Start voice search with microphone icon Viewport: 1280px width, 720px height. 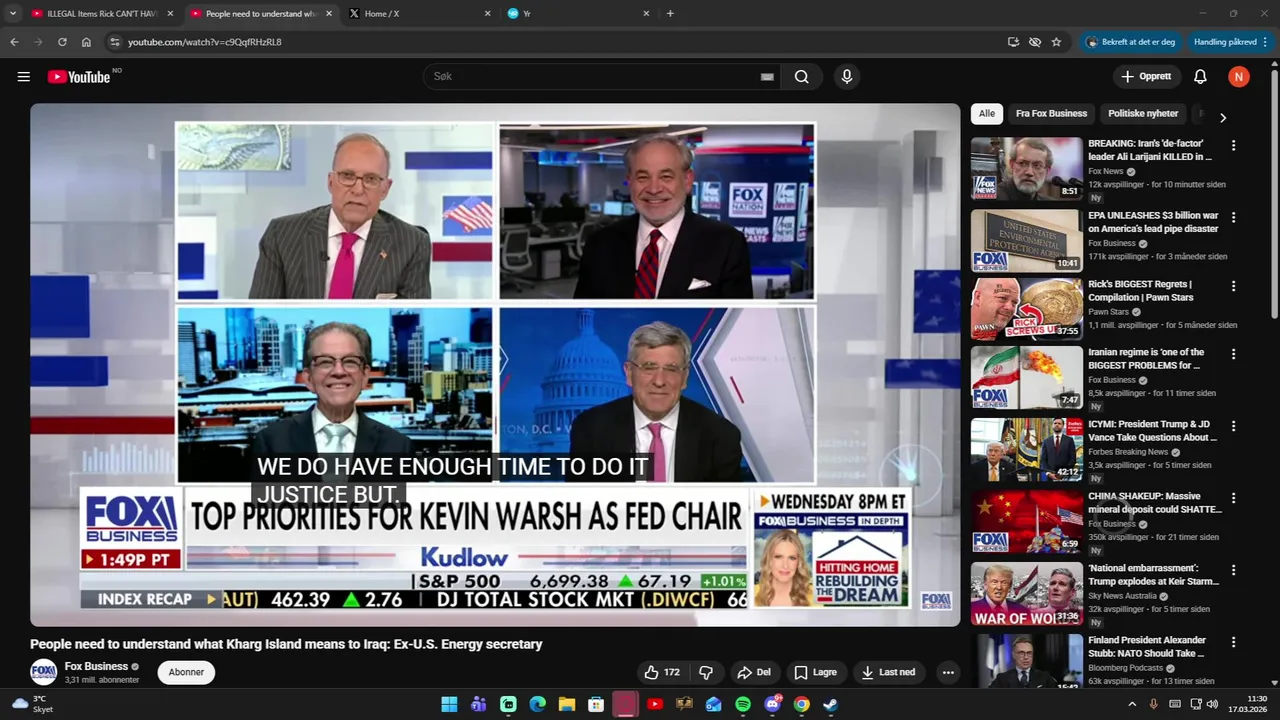click(x=847, y=77)
